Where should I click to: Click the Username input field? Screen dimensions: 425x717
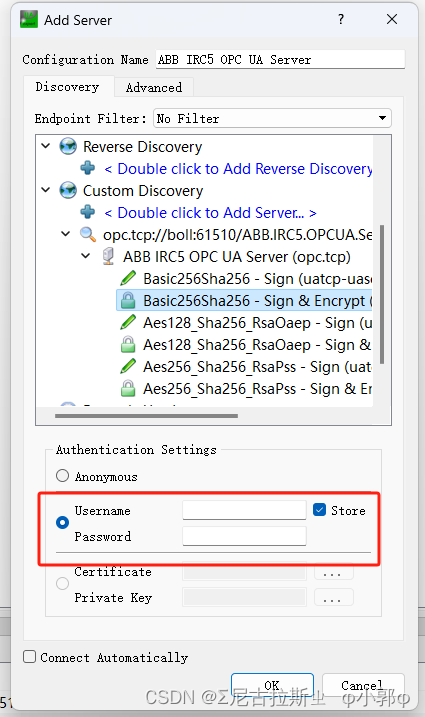tap(244, 510)
